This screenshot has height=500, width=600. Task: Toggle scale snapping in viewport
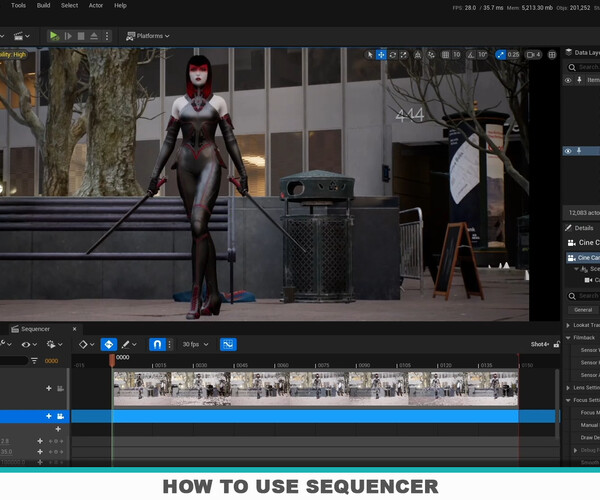click(501, 55)
